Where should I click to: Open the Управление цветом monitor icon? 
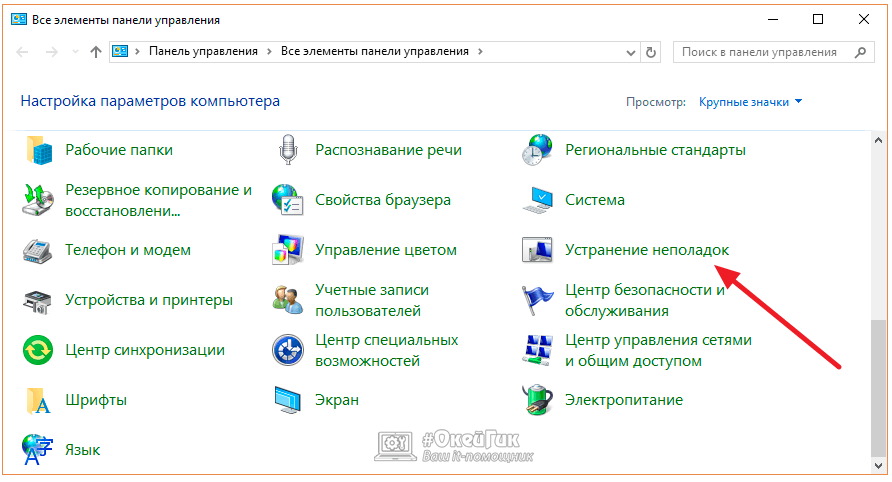click(287, 250)
